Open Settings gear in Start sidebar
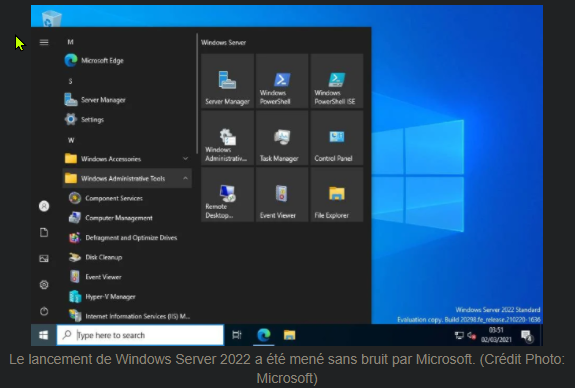 point(44,285)
